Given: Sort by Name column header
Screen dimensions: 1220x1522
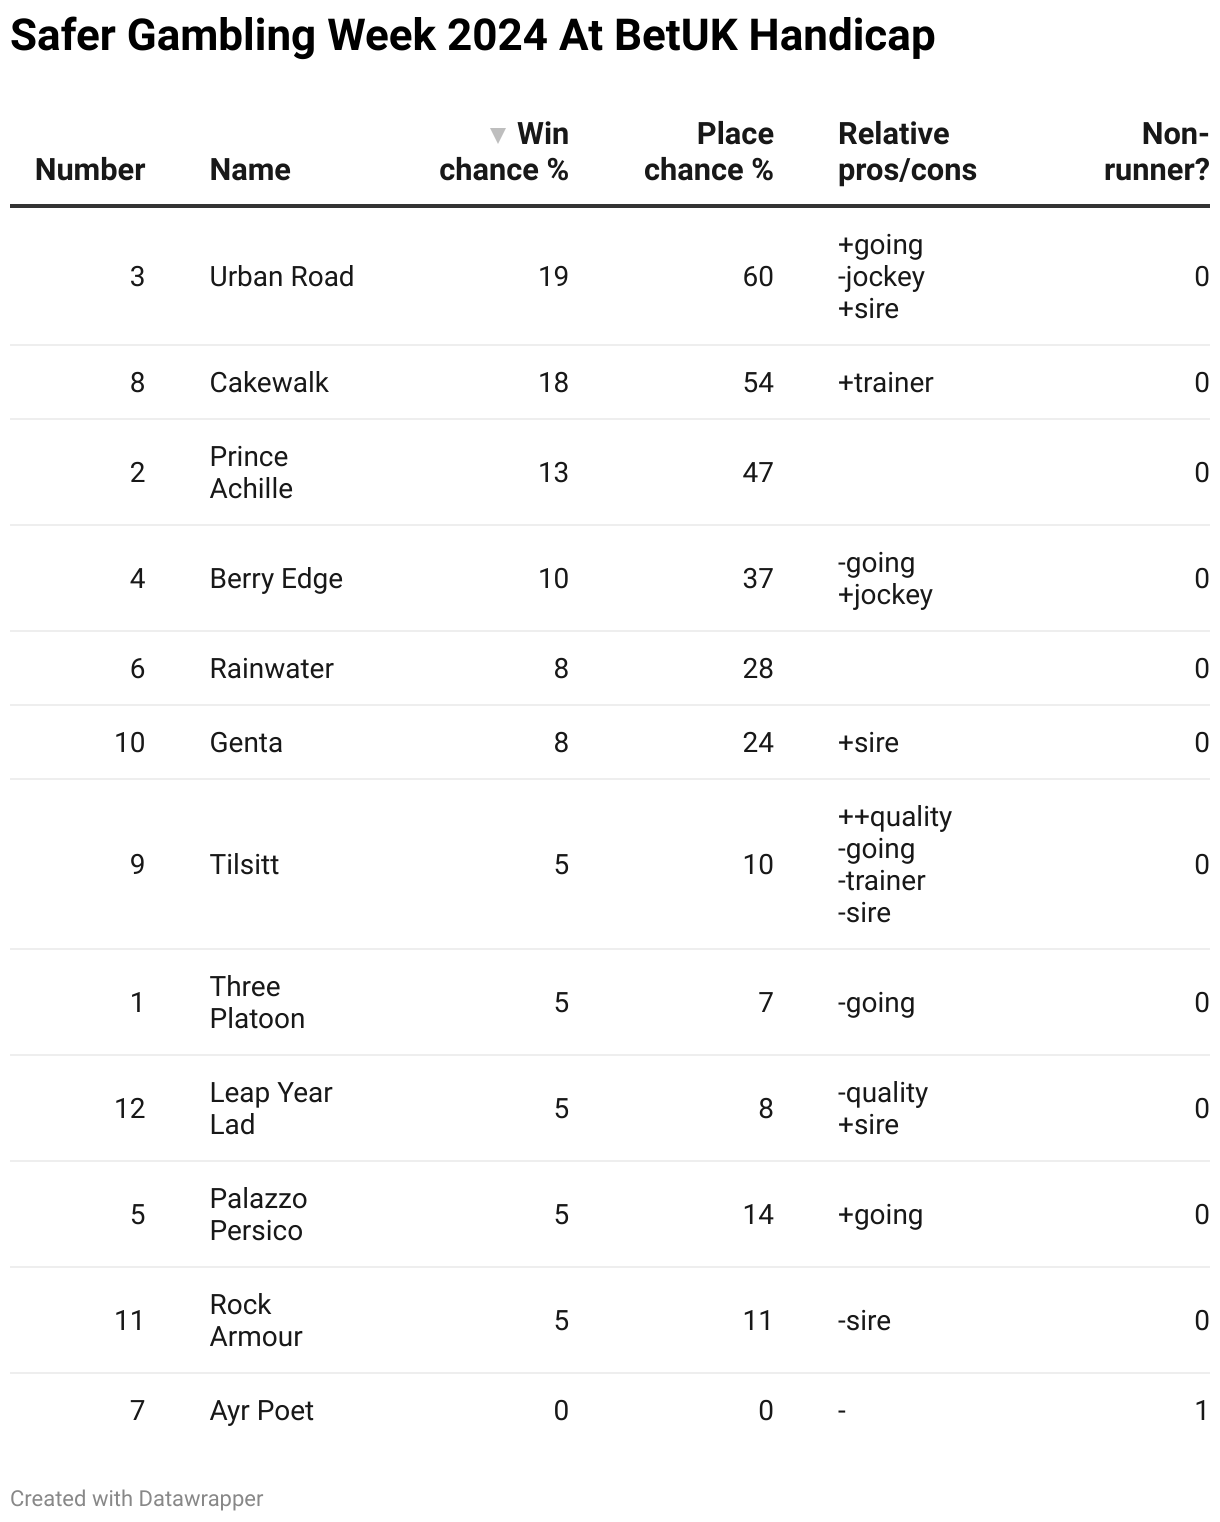Looking at the screenshot, I should [x=250, y=170].
